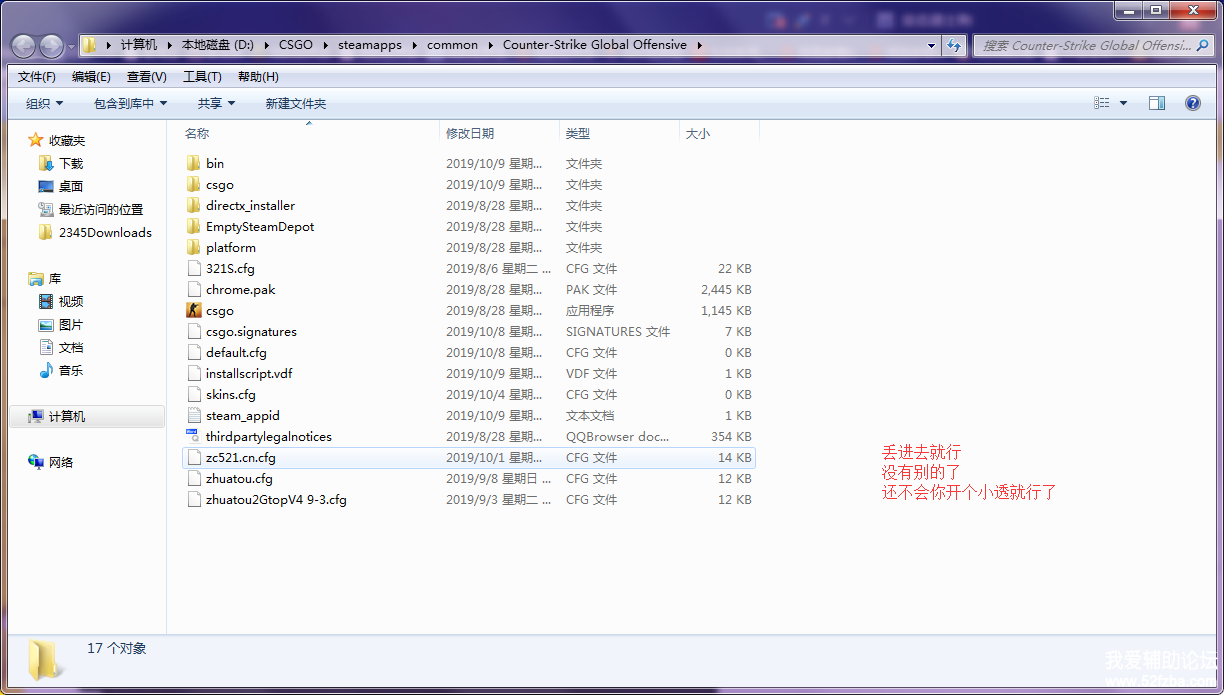Open the 查看(V) menu

147,77
